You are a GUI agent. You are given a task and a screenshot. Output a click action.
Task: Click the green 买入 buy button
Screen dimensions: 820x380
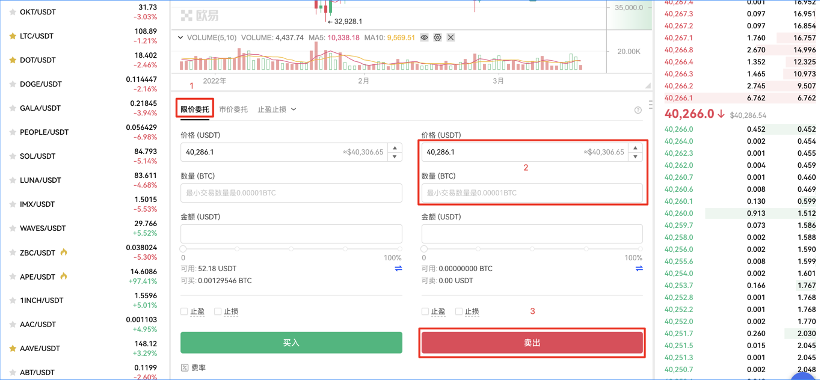pyautogui.click(x=291, y=343)
